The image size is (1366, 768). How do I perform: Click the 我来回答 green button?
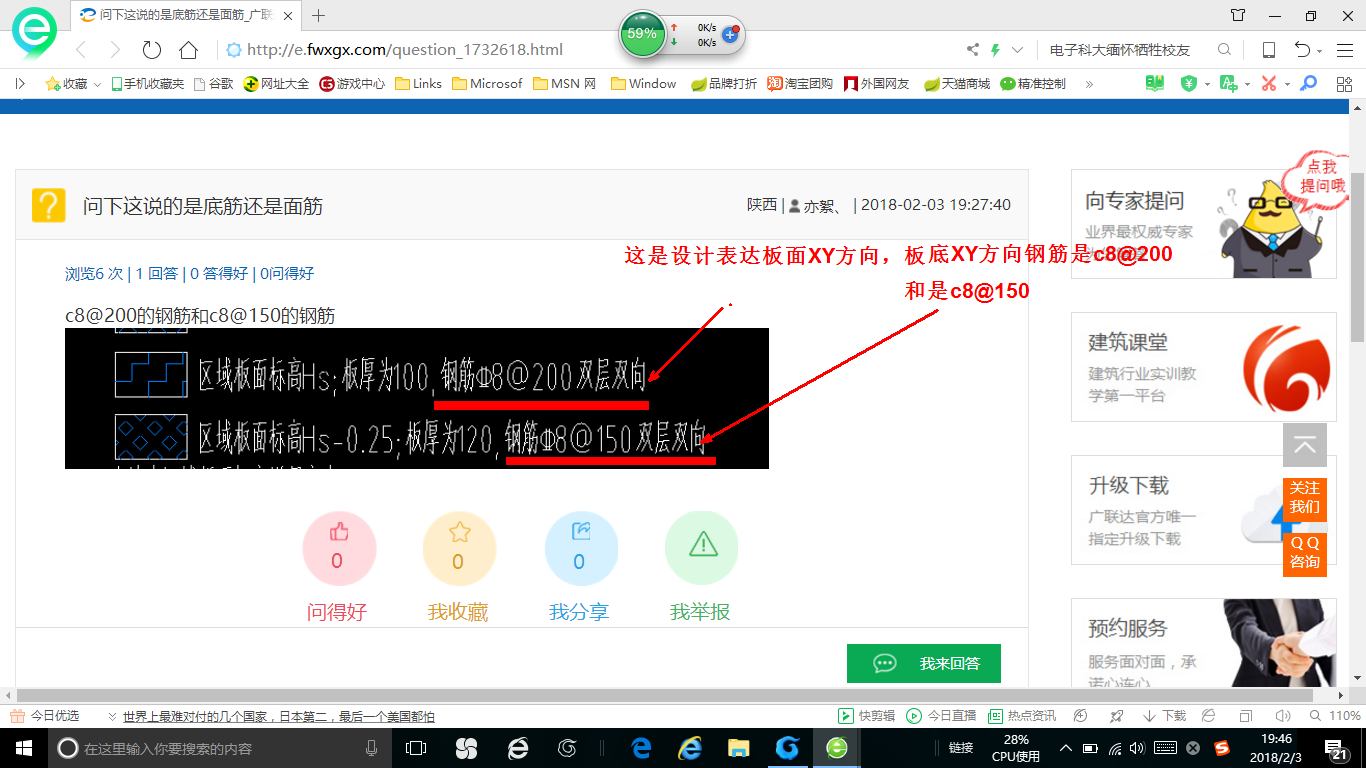click(x=923, y=663)
